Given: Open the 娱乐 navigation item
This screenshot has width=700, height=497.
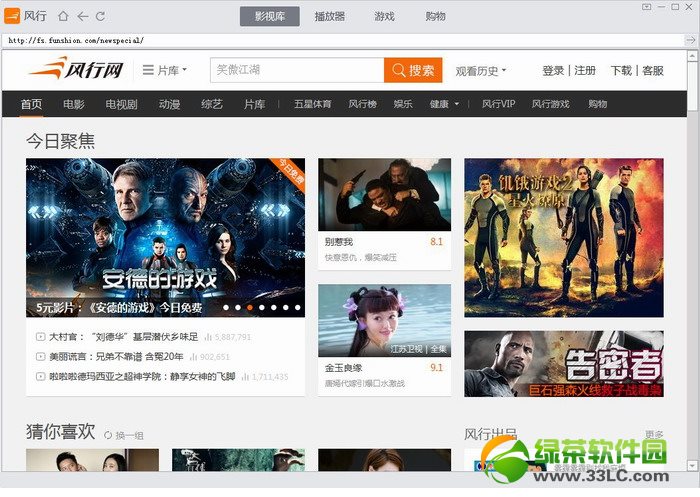Looking at the screenshot, I should (403, 104).
